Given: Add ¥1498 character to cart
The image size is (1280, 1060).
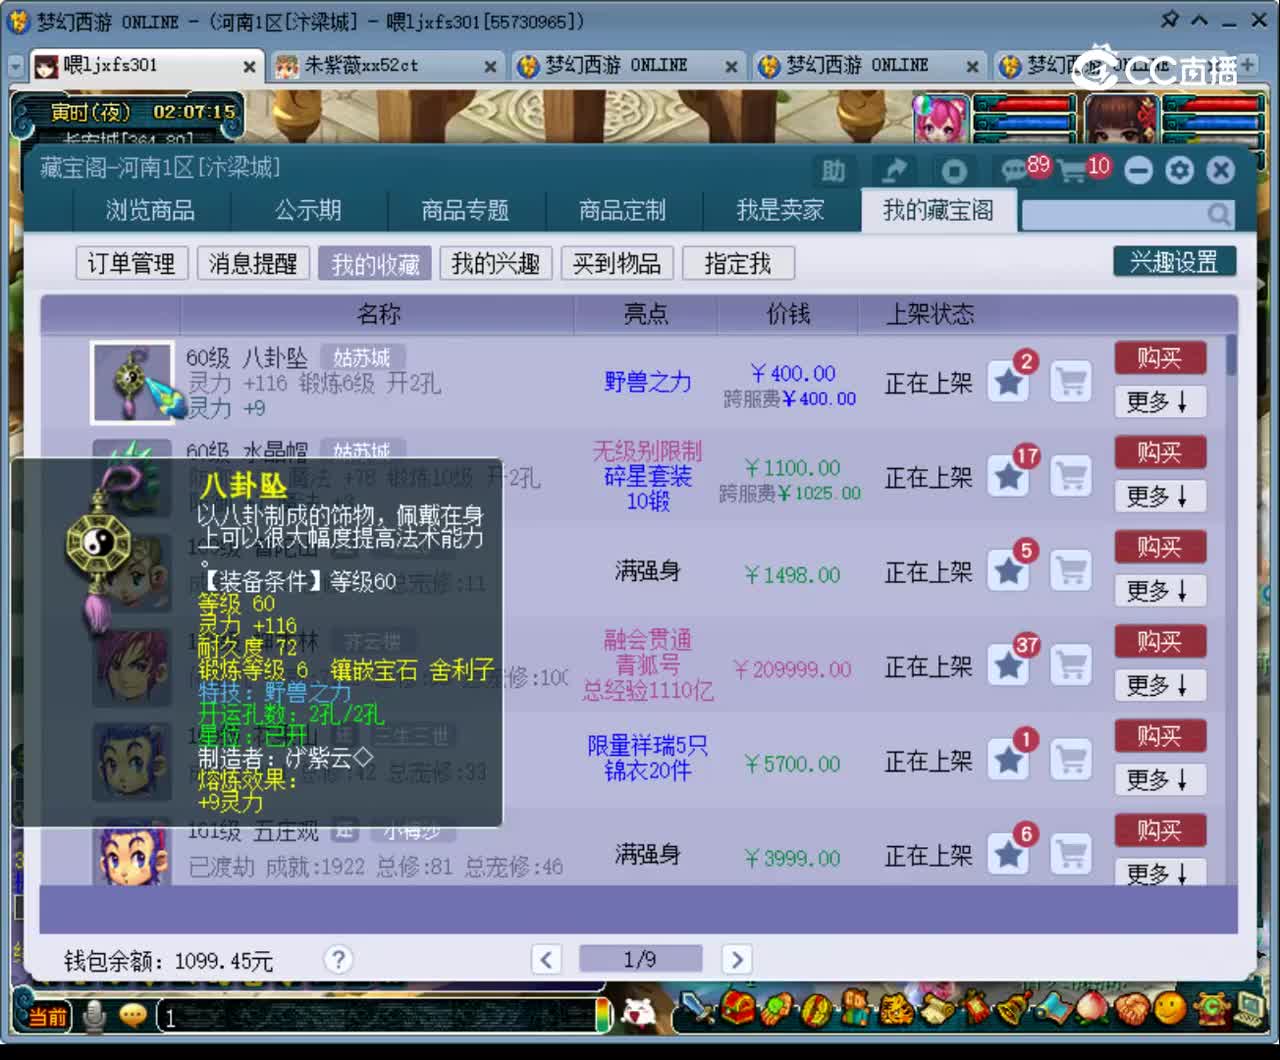Looking at the screenshot, I should 1071,571.
